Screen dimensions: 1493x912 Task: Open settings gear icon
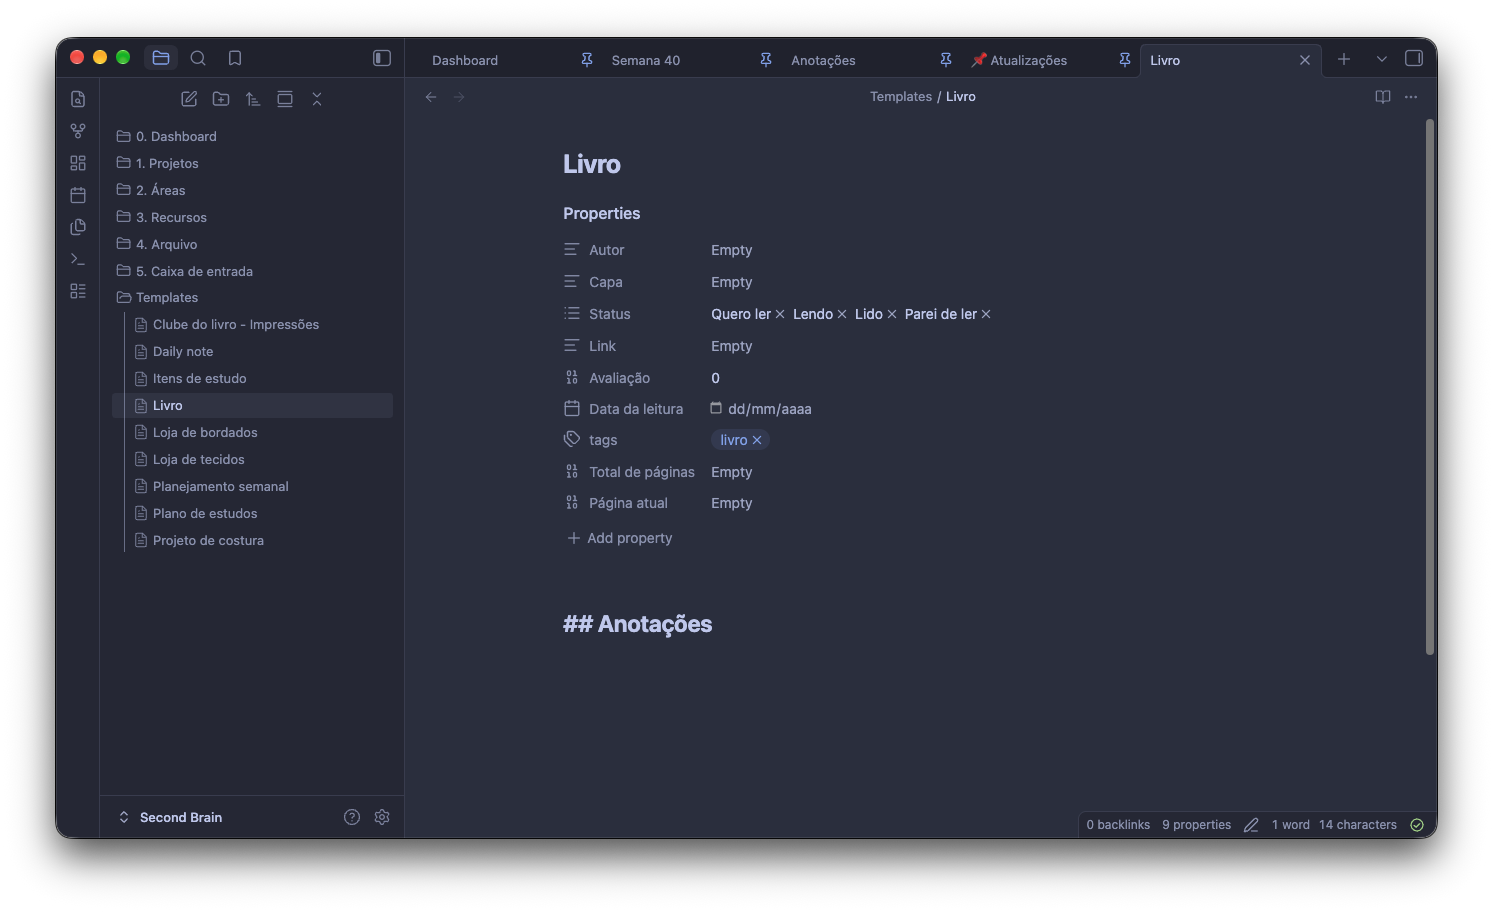[x=382, y=817]
